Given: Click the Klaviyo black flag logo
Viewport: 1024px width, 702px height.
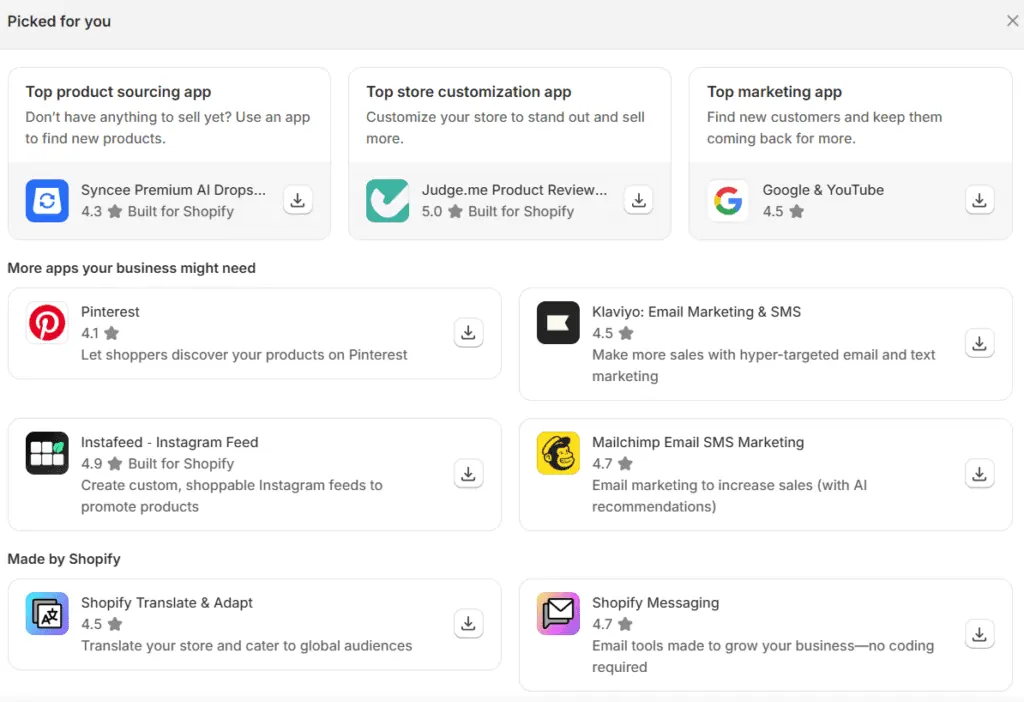Looking at the screenshot, I should point(558,323).
